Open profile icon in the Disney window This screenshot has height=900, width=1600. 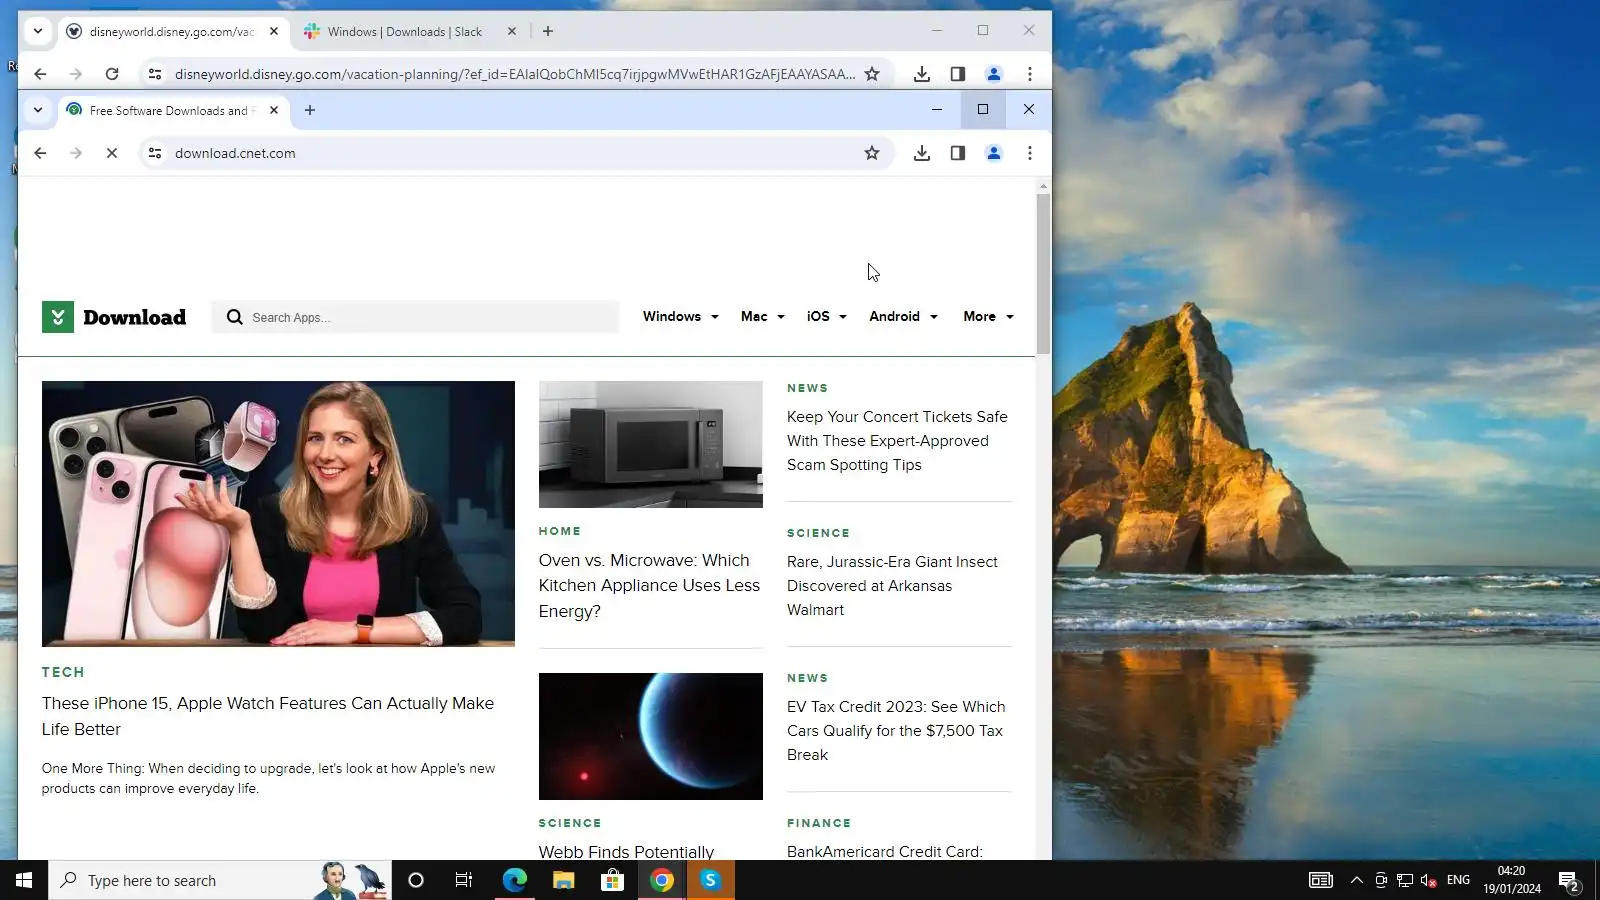(994, 74)
